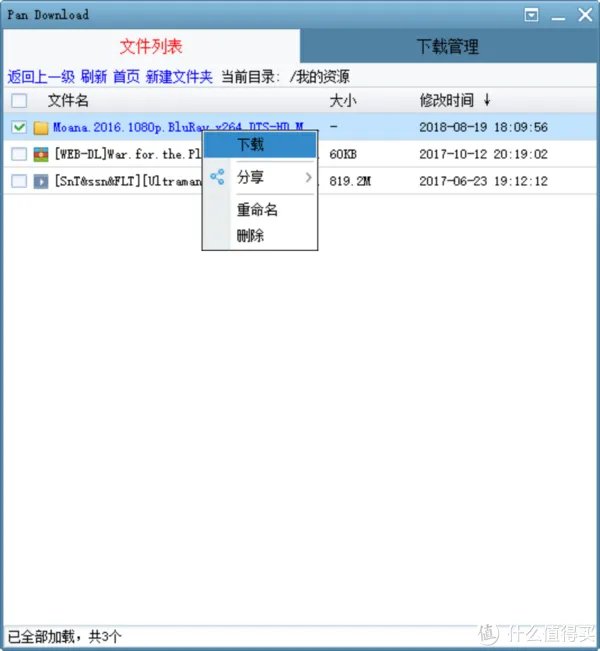Click the 首页 link
The height and width of the screenshot is (651, 600).
tap(127, 77)
